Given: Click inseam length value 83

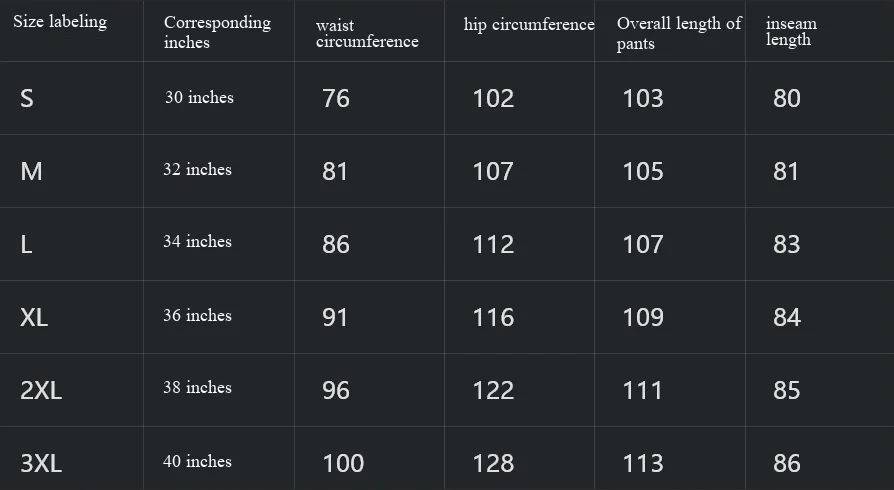Looking at the screenshot, I should [787, 244].
